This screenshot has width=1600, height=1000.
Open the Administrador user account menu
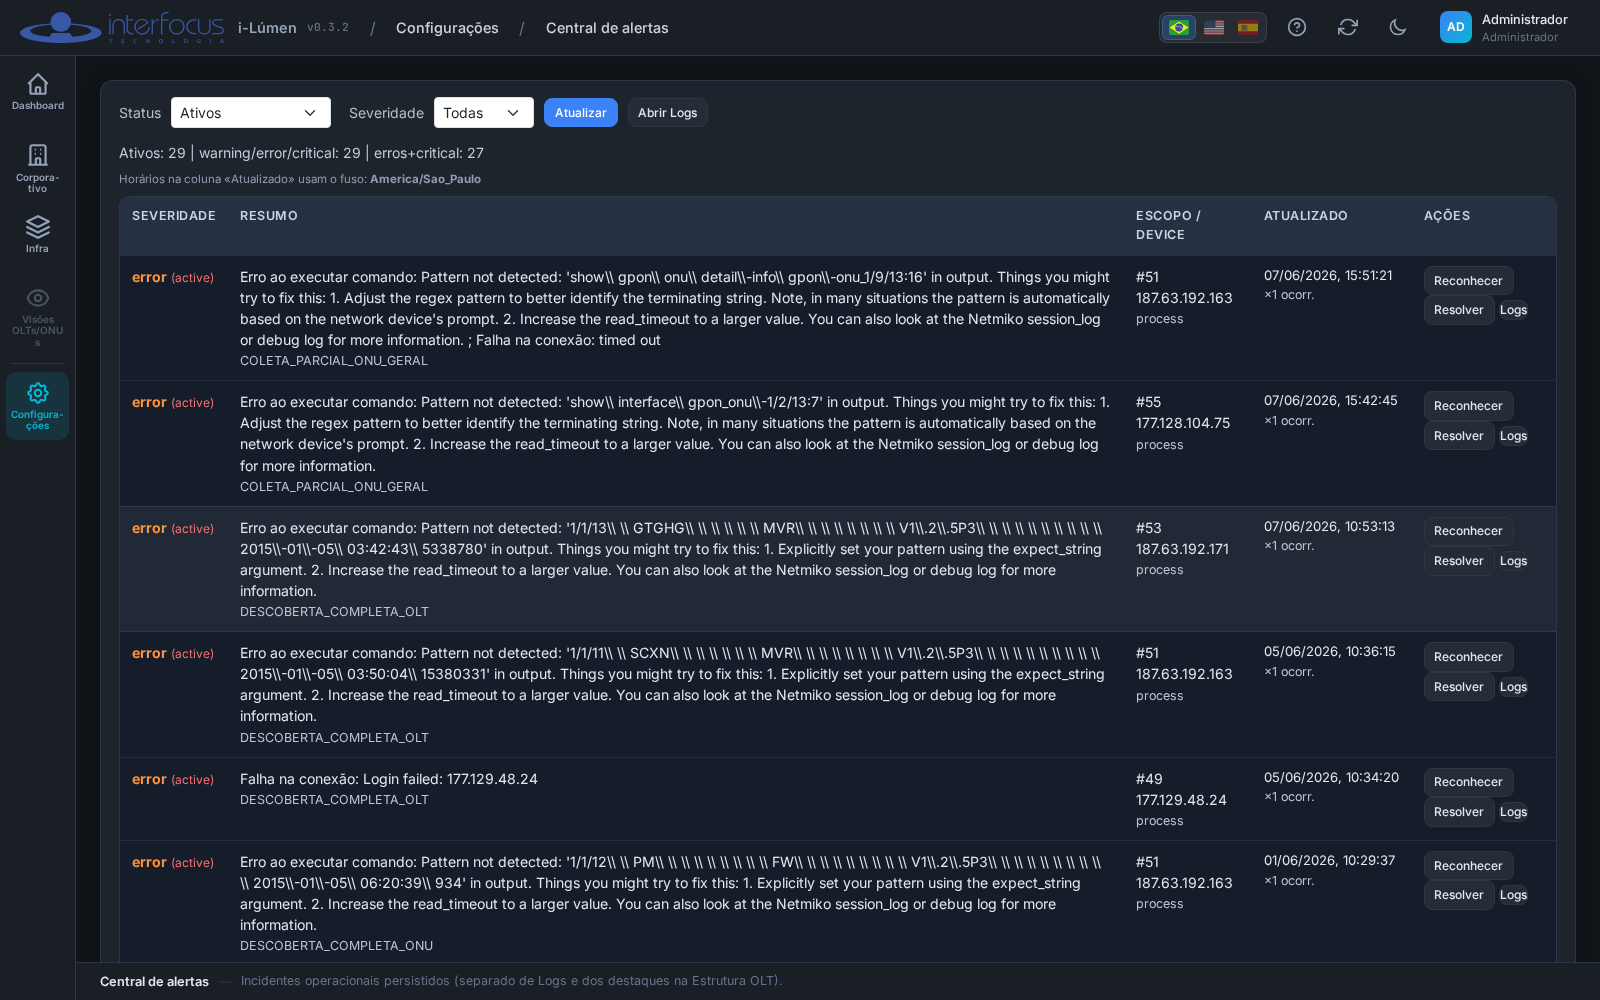coord(1503,27)
